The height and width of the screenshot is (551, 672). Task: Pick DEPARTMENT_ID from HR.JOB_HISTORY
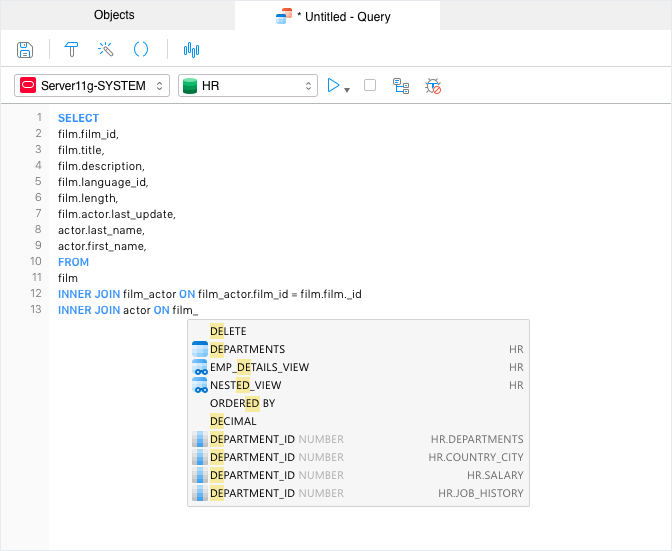(x=358, y=493)
